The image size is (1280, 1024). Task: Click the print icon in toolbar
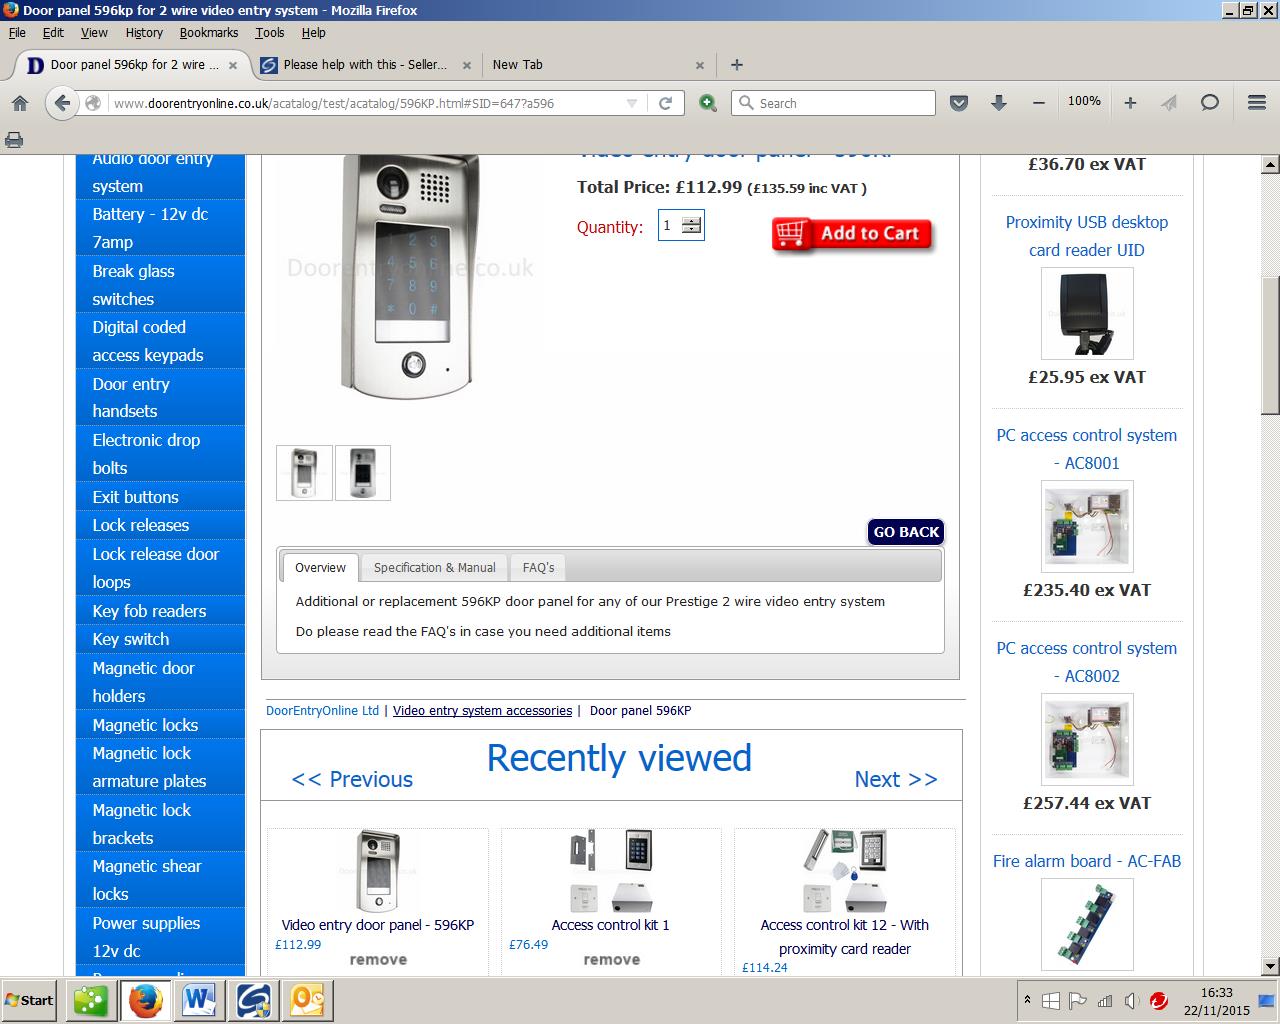coord(14,140)
